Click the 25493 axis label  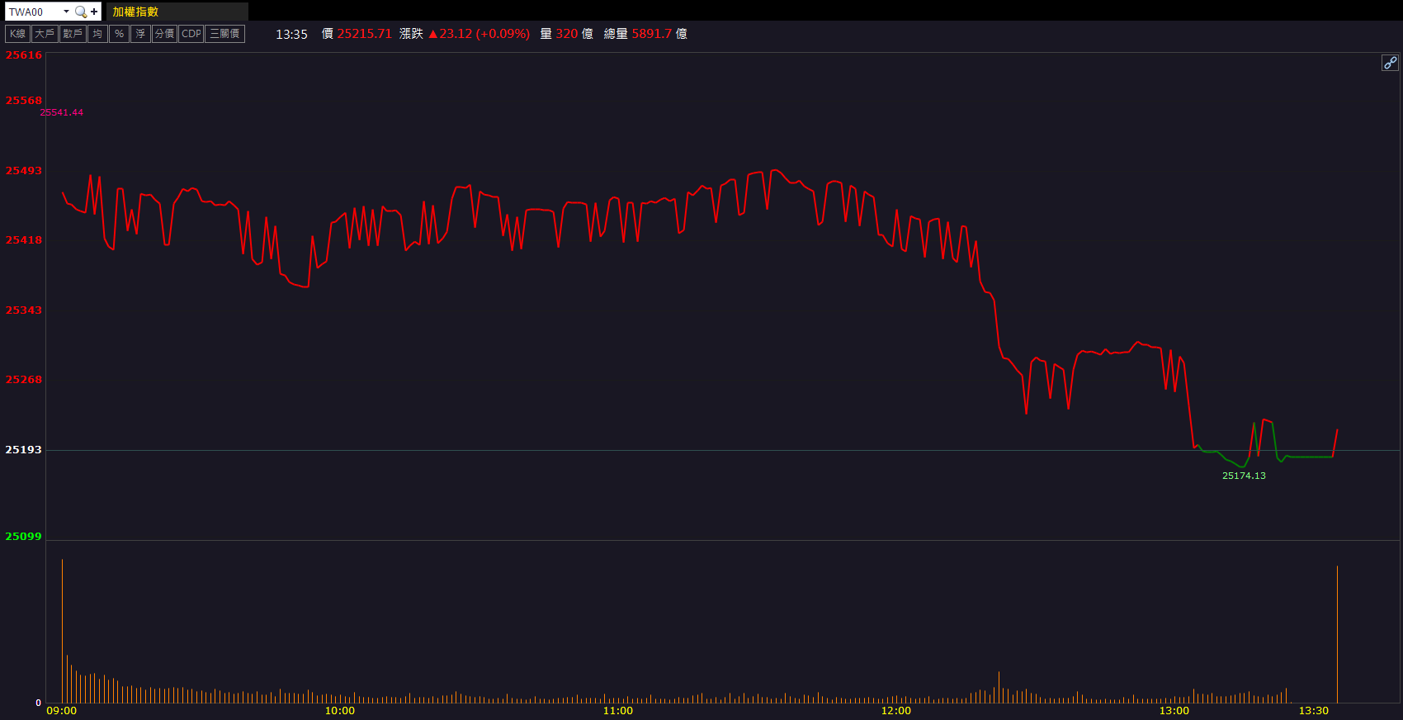tap(24, 171)
